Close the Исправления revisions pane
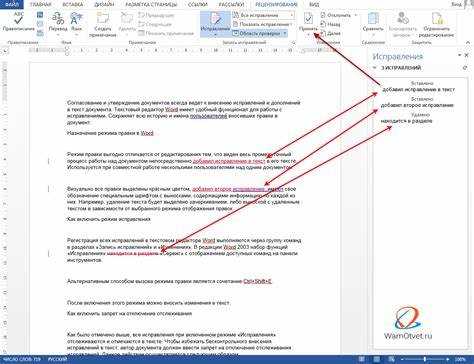Image resolution: width=474 pixels, height=364 pixels. 467,55
